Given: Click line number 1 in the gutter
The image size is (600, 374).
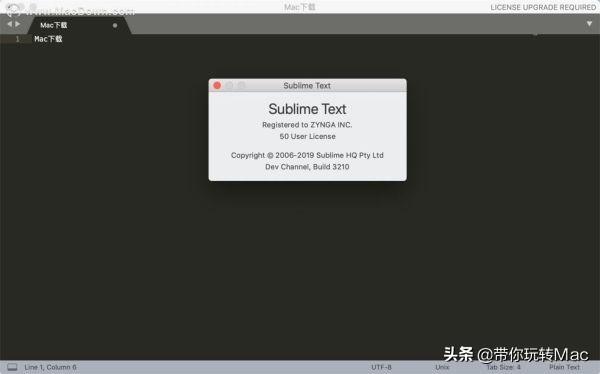Looking at the screenshot, I should pyautogui.click(x=17, y=39).
